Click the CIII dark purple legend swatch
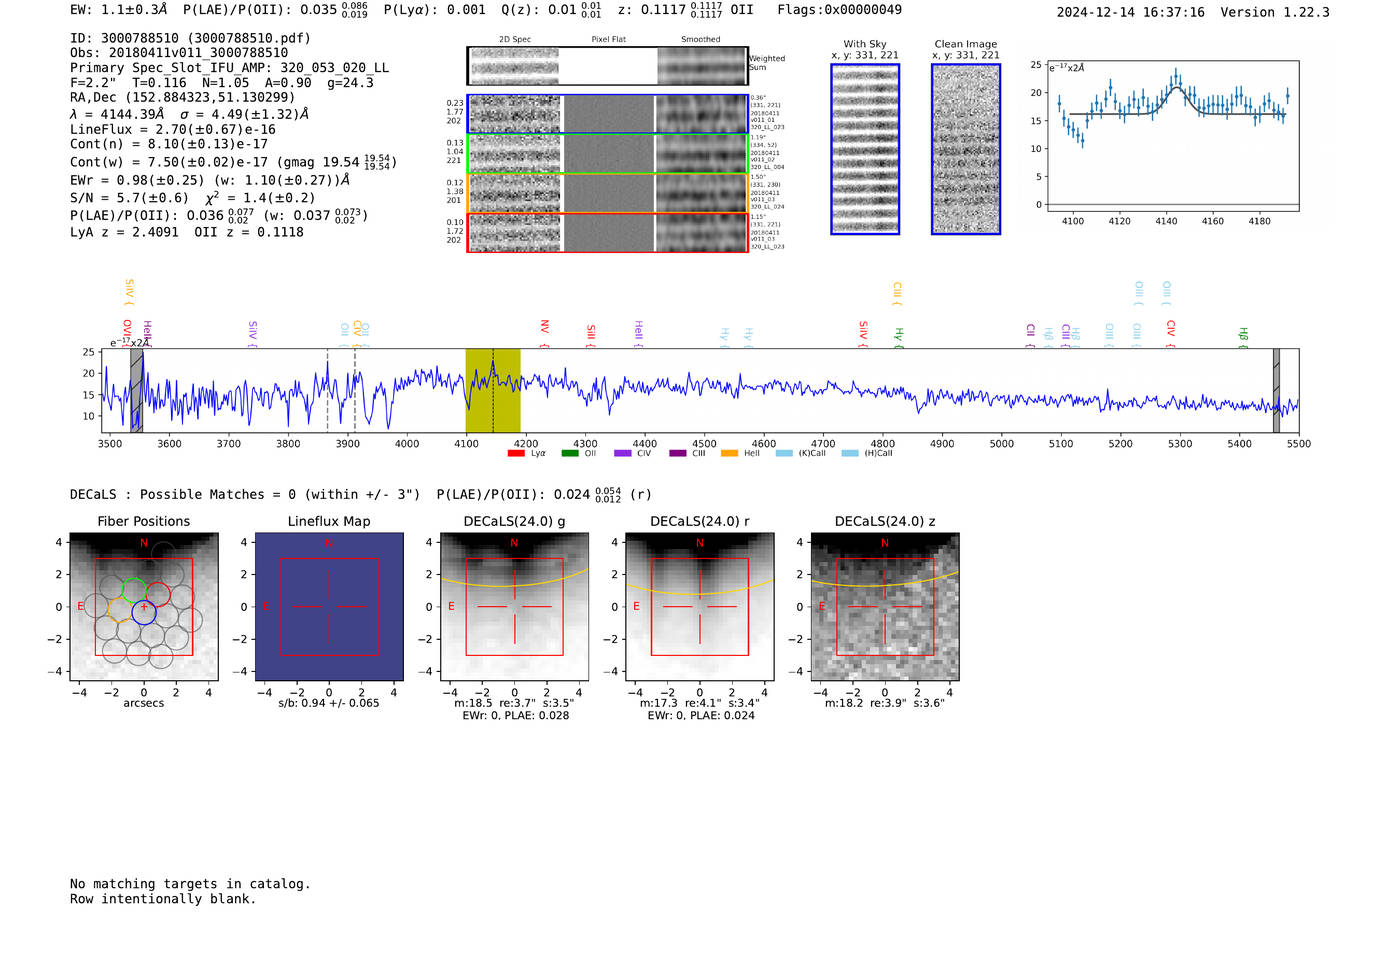The width and height of the screenshot is (1400, 953). (x=678, y=453)
